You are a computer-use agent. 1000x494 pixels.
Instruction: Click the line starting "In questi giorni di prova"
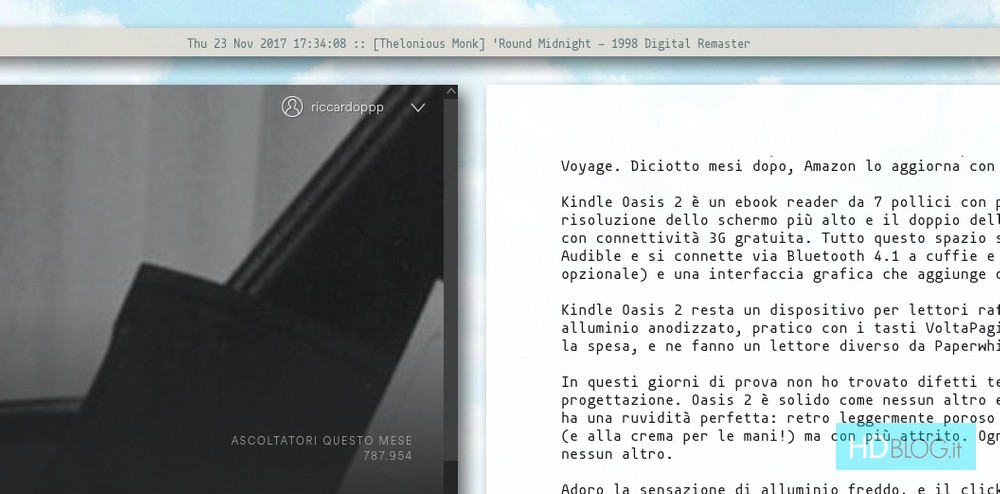tap(780, 382)
